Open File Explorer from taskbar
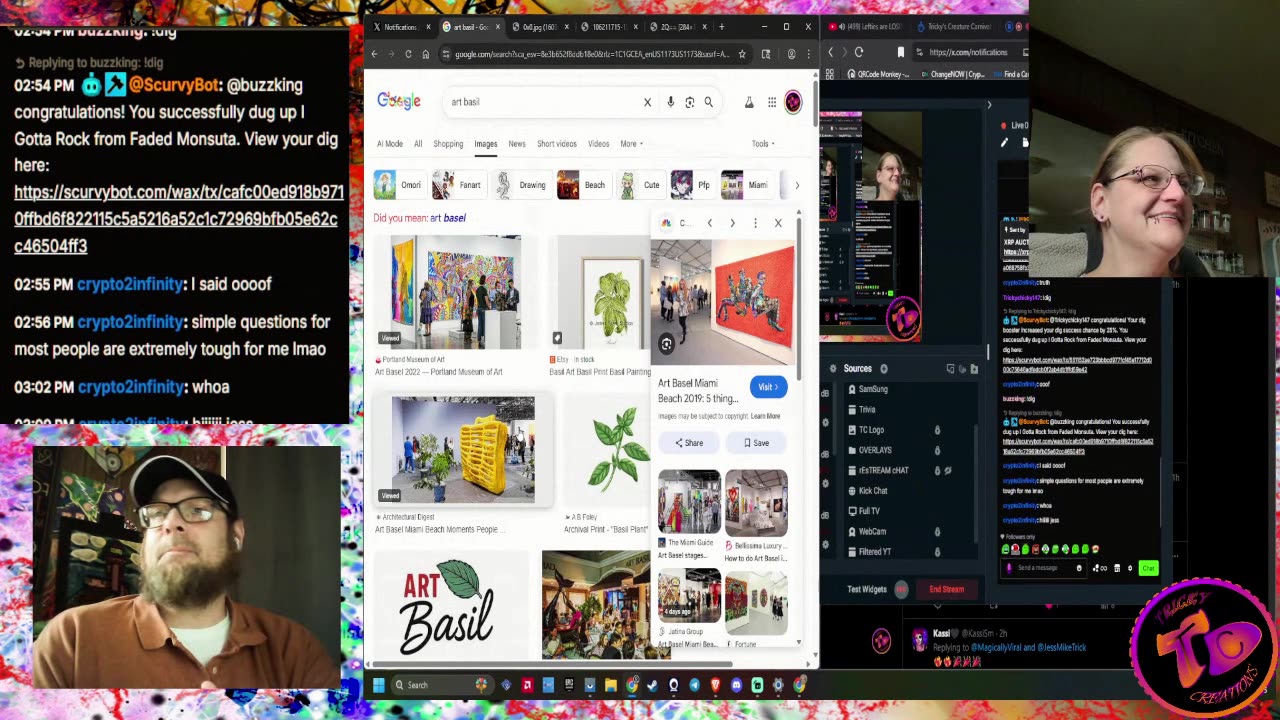The height and width of the screenshot is (720, 1280). coord(610,685)
